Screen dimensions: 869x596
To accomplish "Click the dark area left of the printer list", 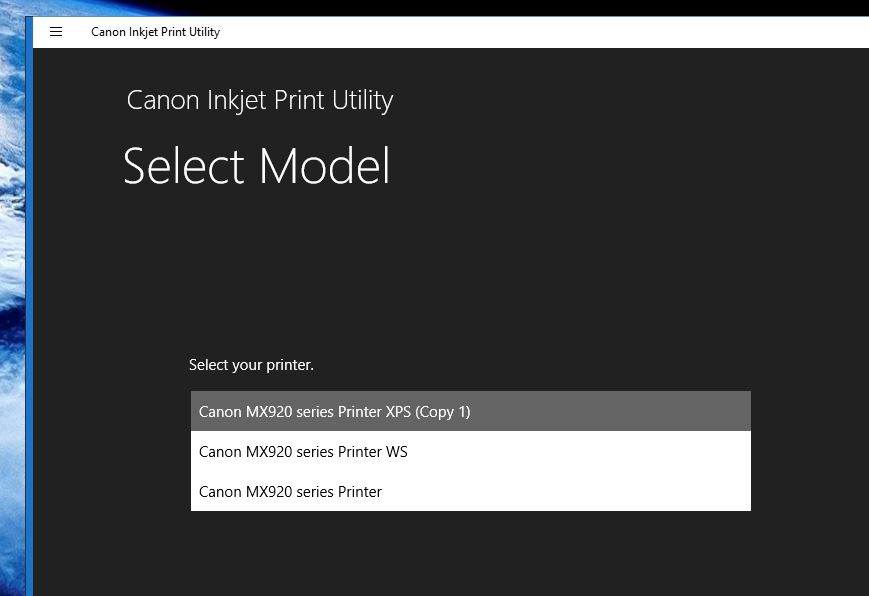I will [x=111, y=451].
